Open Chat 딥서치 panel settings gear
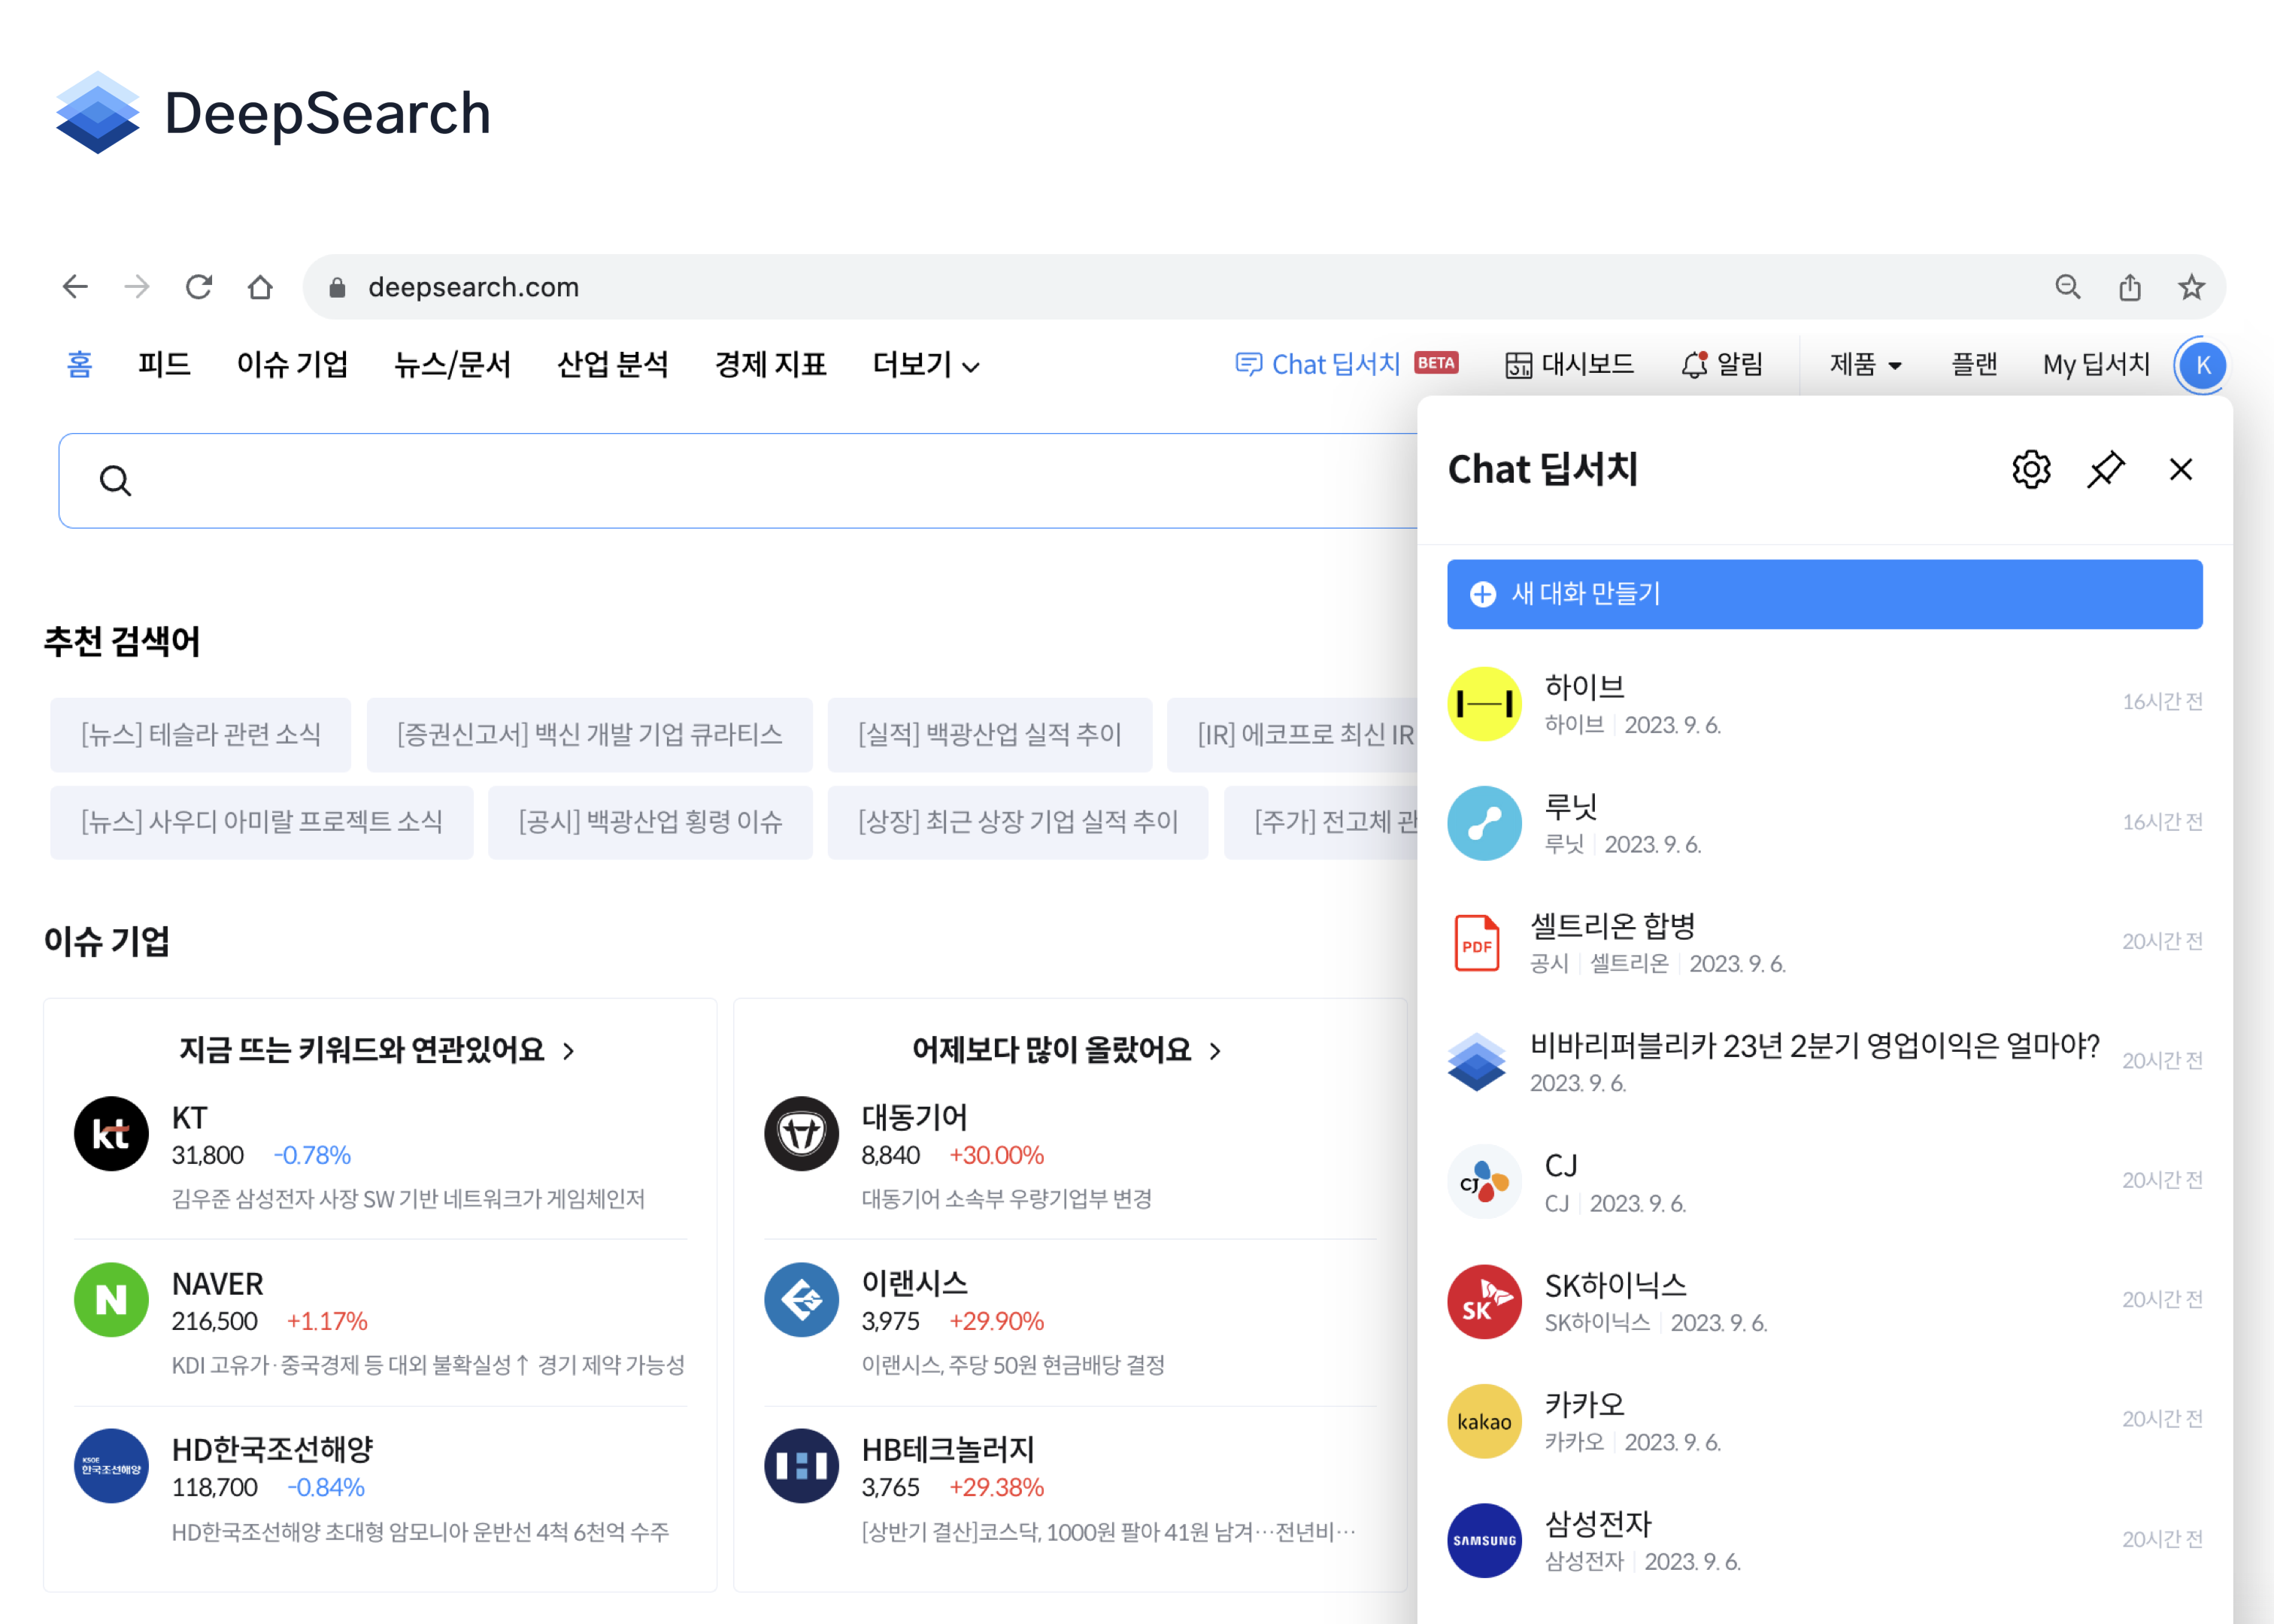2274x1624 pixels. coord(2030,469)
